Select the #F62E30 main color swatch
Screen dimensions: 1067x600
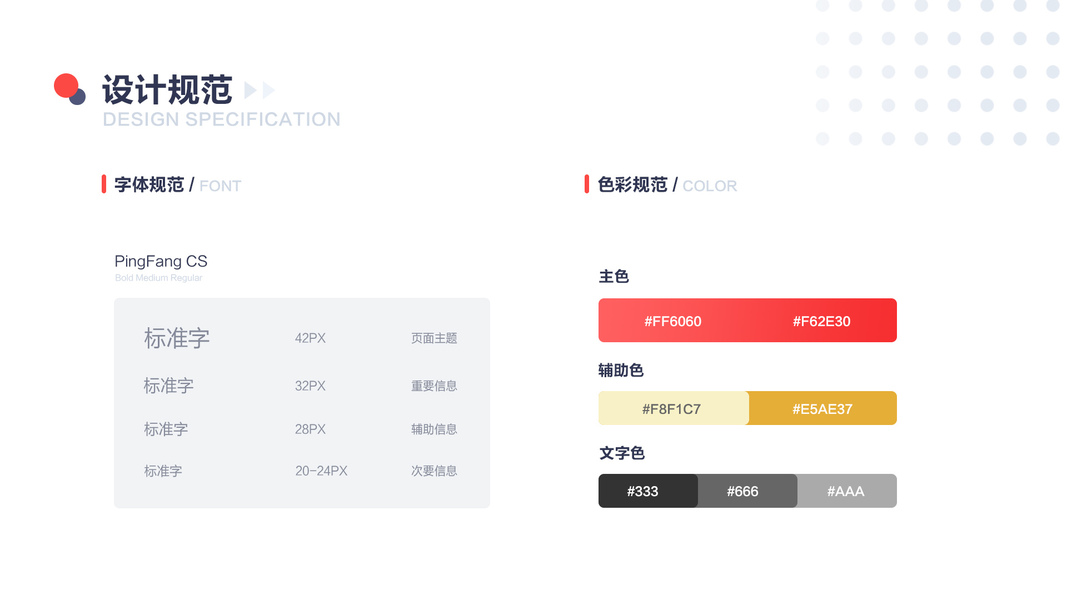(x=822, y=321)
